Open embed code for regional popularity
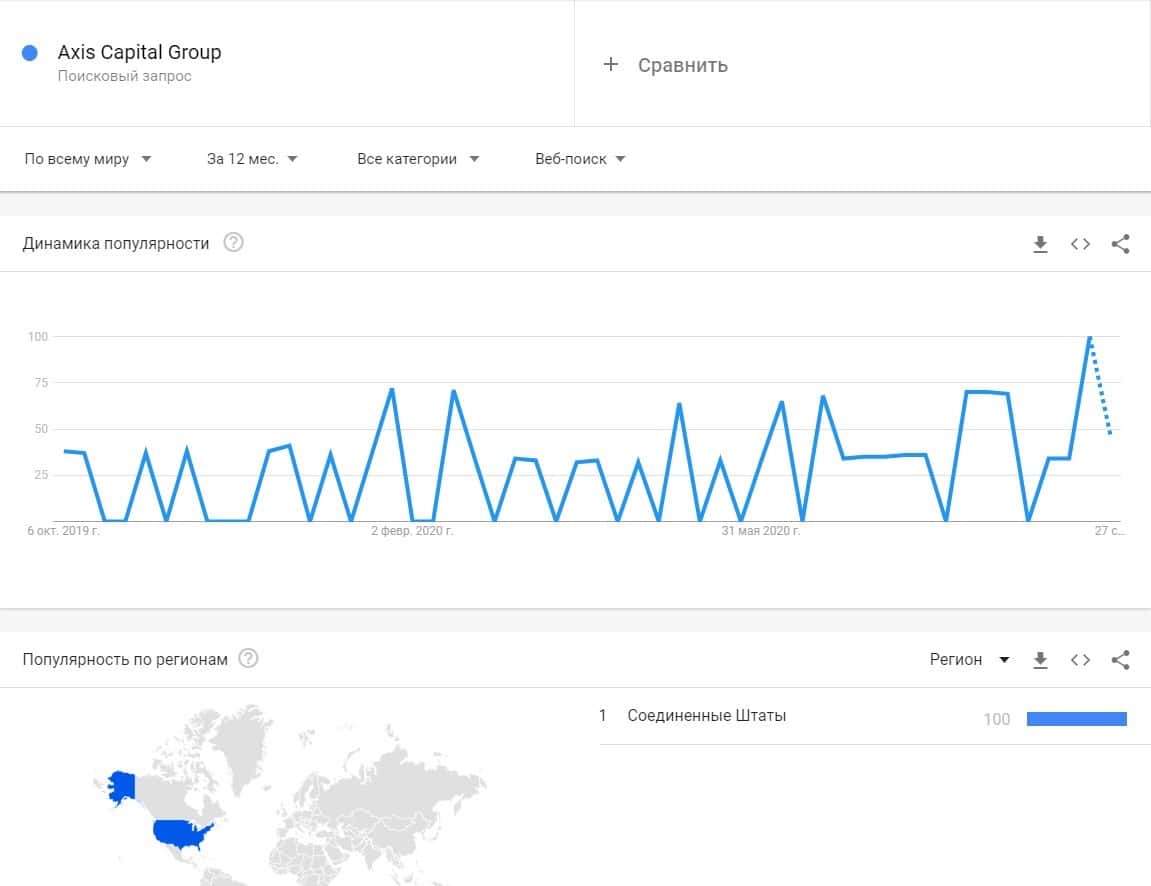The image size is (1151, 886). point(1080,660)
